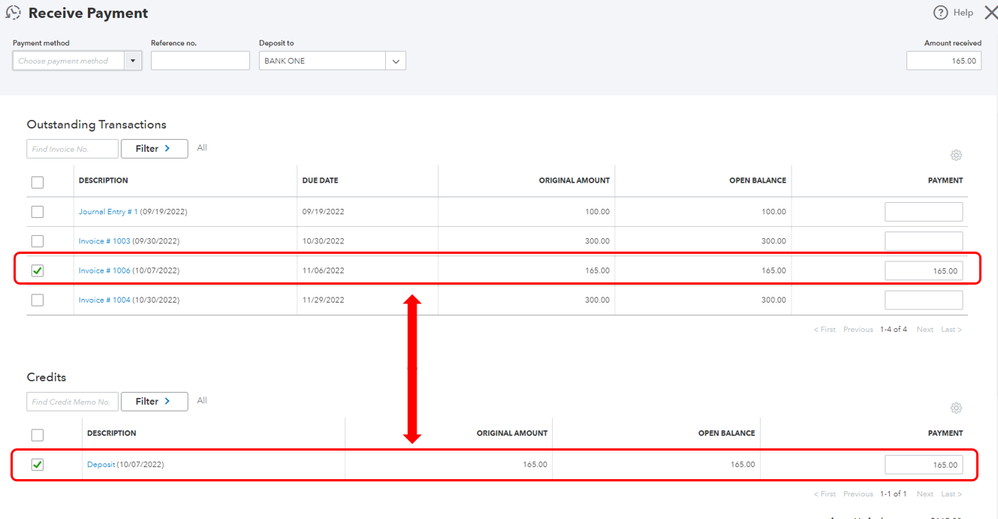Screen dimensions: 998x519
Task: Click the 1-1 of 1 page indicator
Action: [x=893, y=494]
